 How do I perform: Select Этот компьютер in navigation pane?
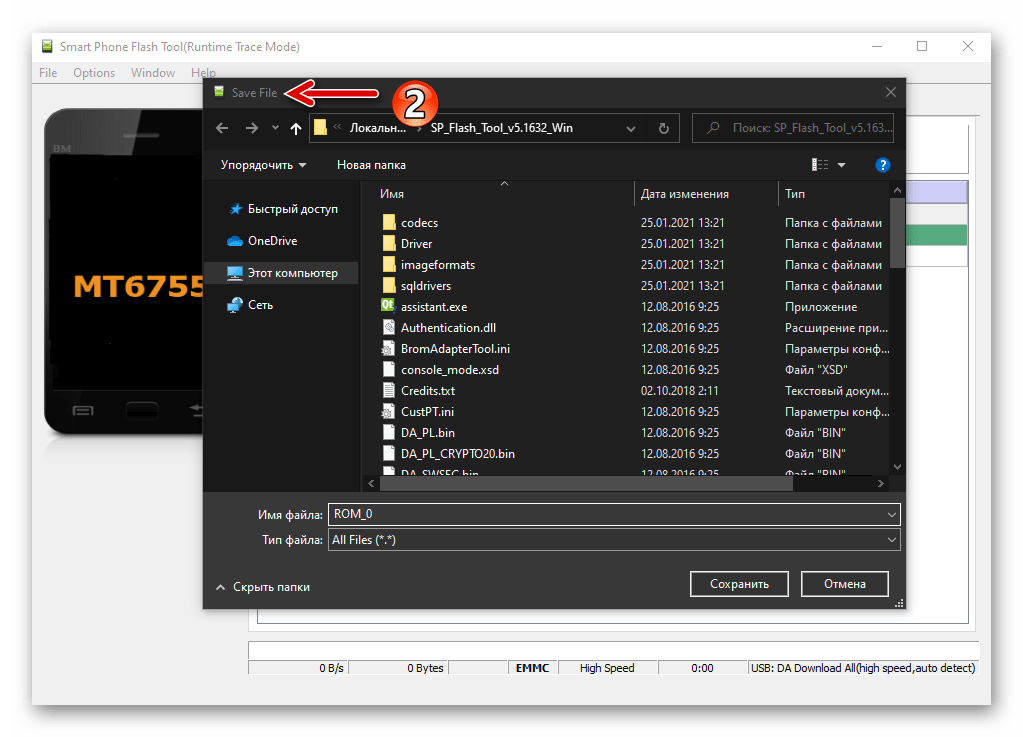tap(282, 273)
